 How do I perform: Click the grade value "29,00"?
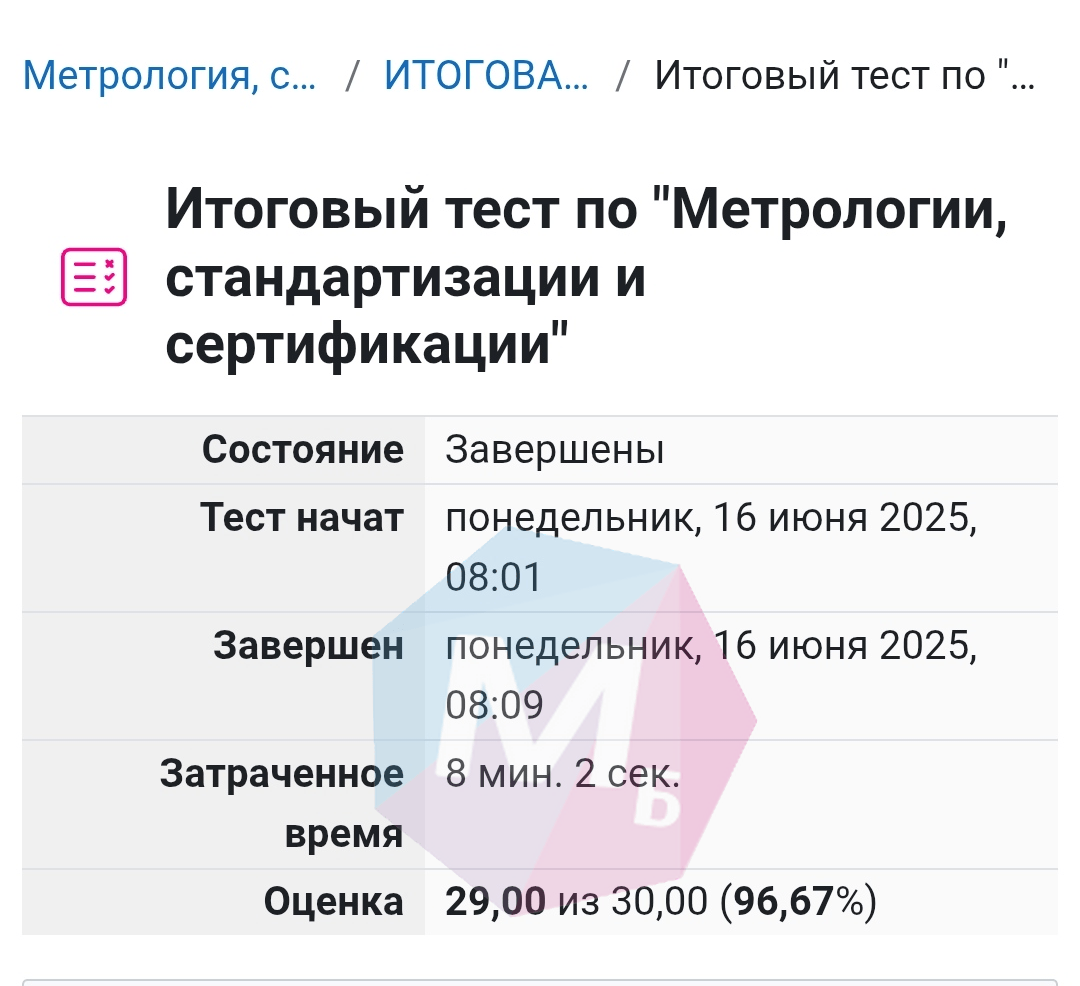pos(495,902)
